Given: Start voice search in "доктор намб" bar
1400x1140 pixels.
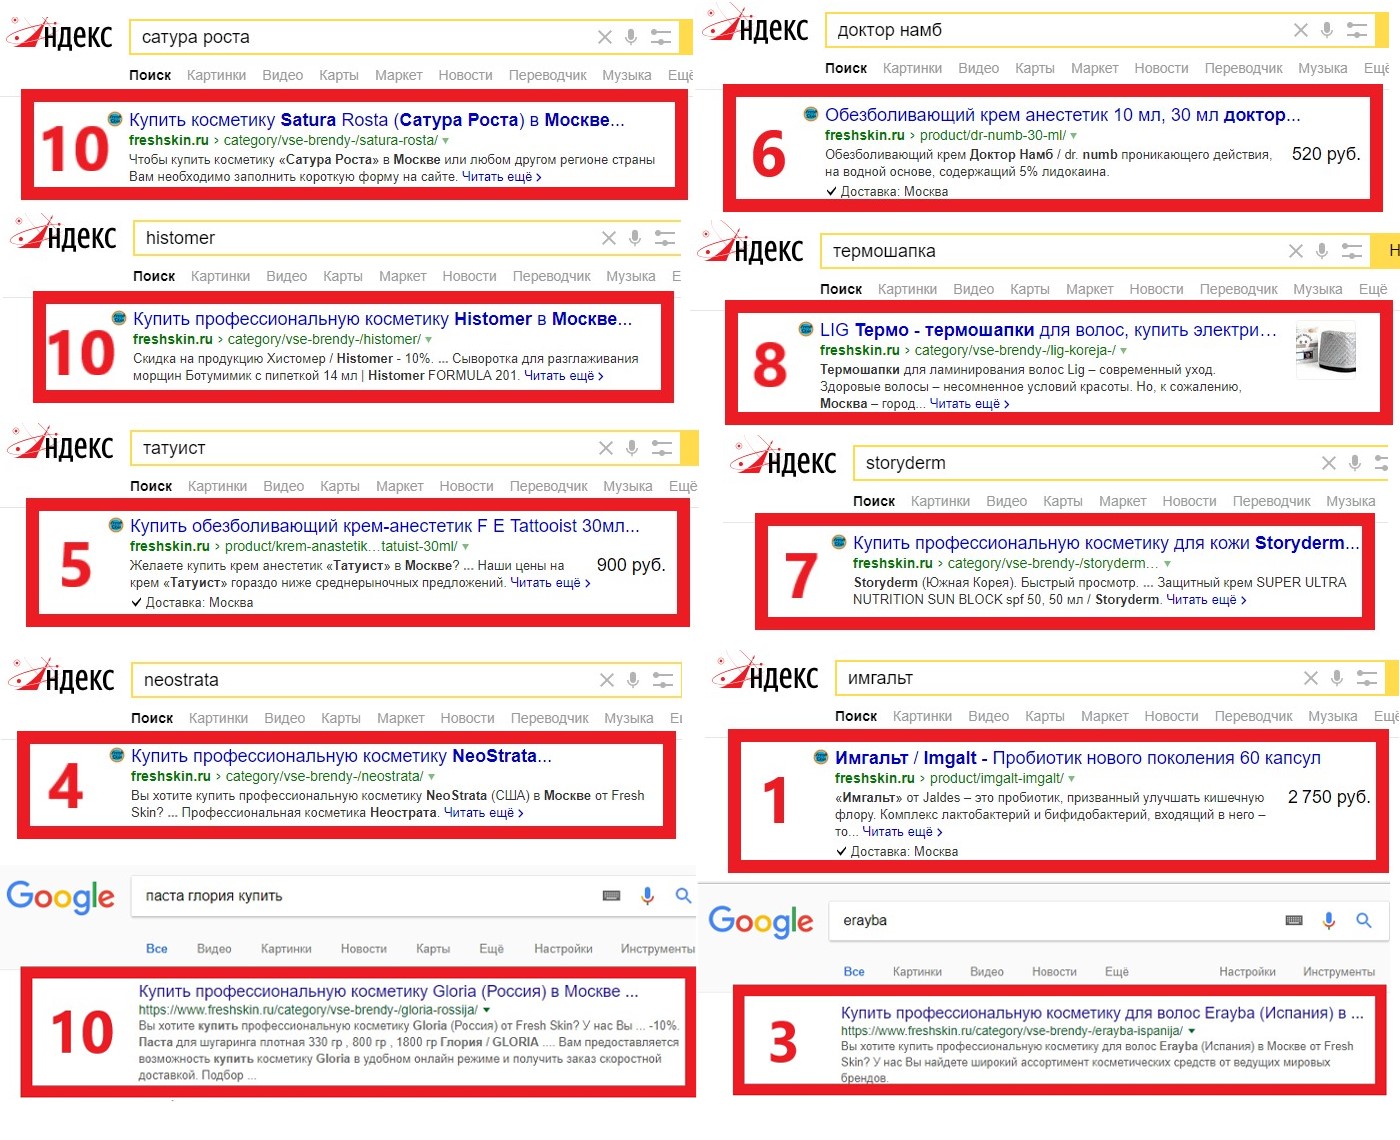Looking at the screenshot, I should point(1327,30).
